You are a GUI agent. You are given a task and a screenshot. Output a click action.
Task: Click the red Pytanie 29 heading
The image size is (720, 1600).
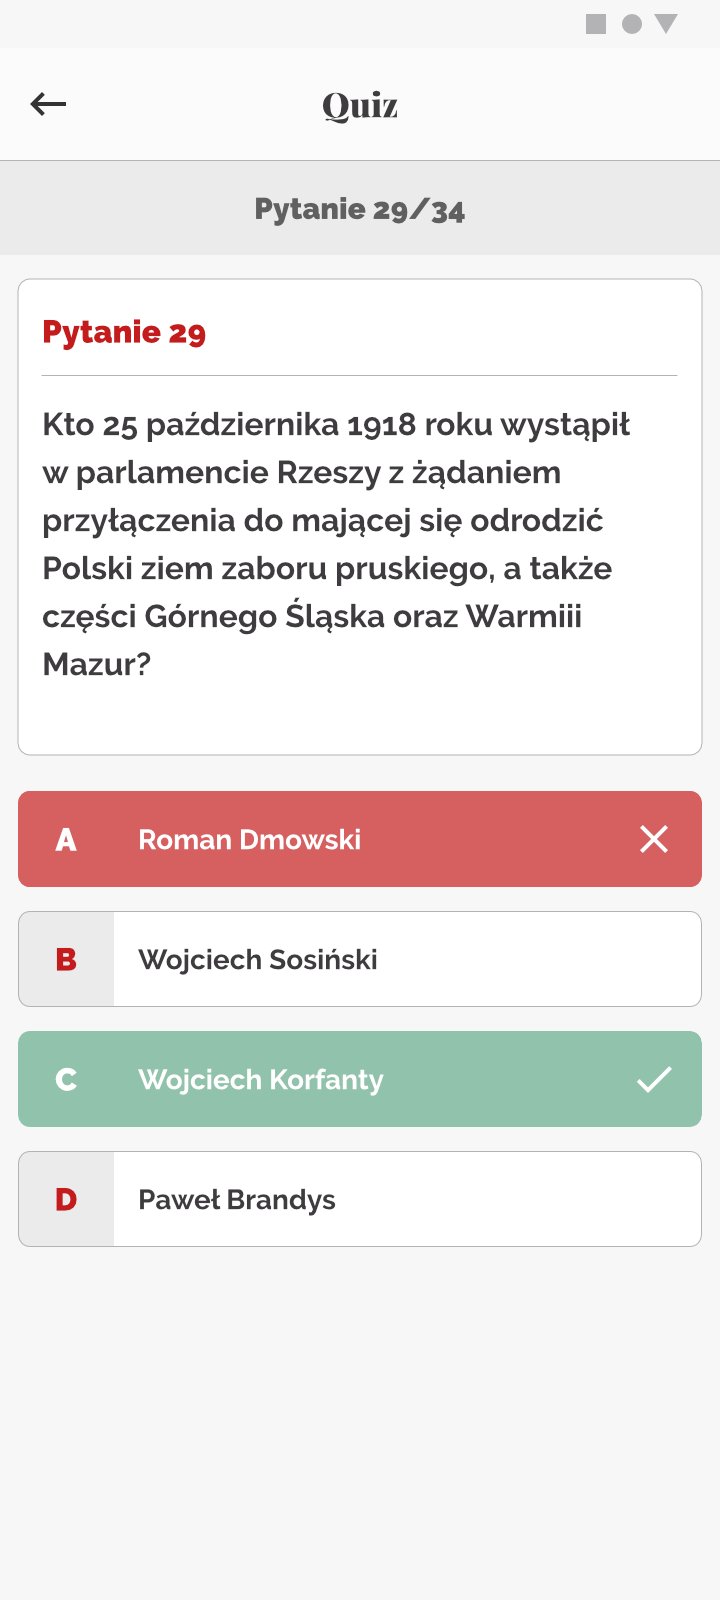pos(124,332)
